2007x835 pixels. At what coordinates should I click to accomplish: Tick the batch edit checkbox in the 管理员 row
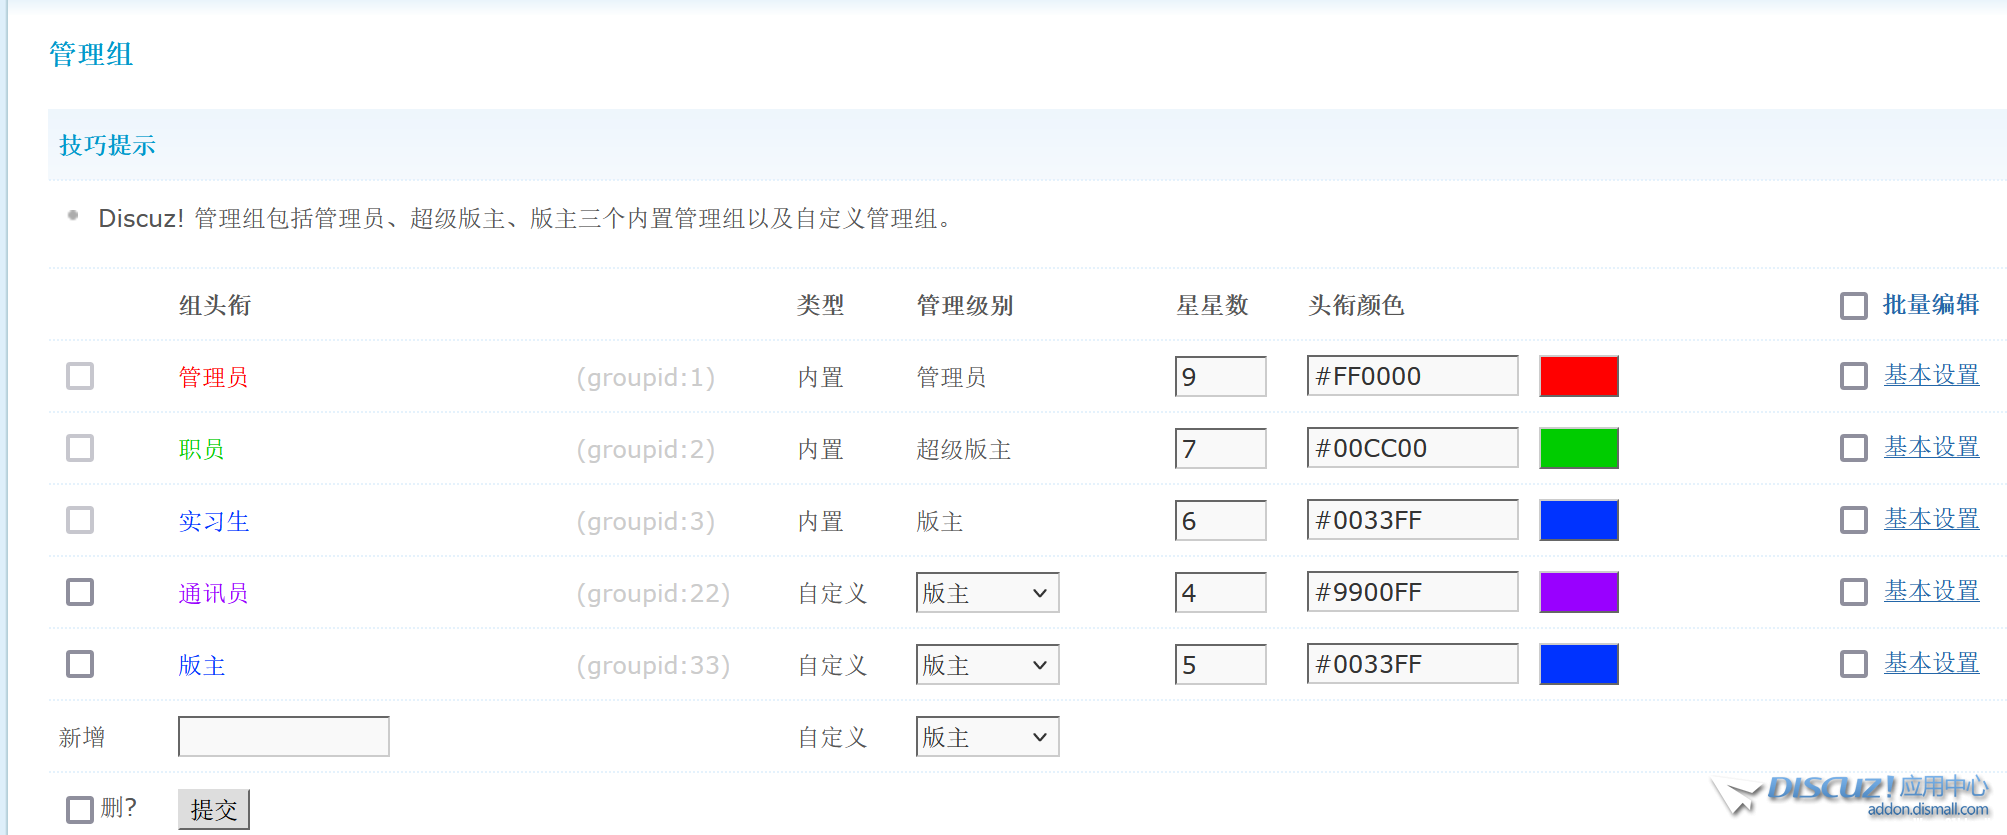pos(1853,376)
